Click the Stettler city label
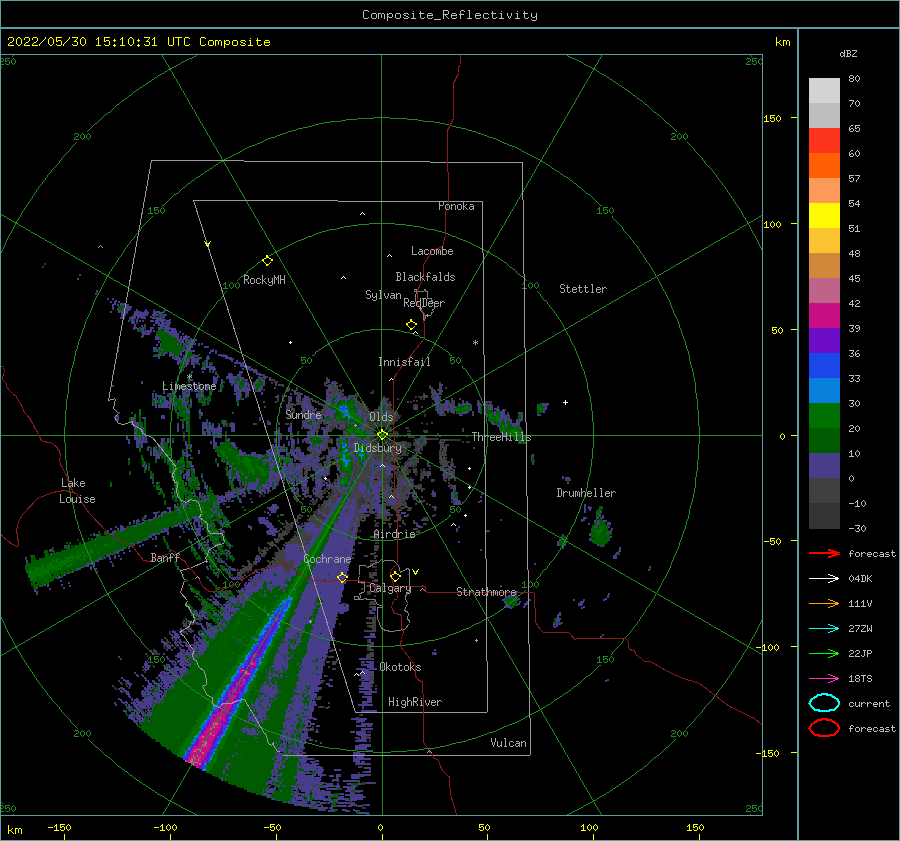This screenshot has height=841, width=900. (583, 289)
